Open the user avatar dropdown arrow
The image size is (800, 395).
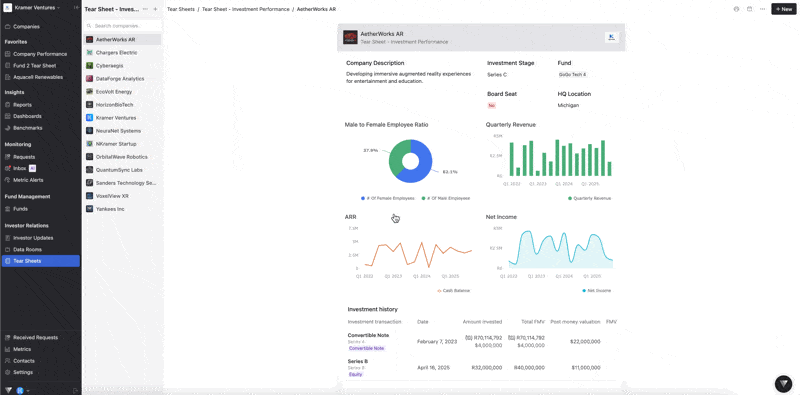tap(28, 390)
